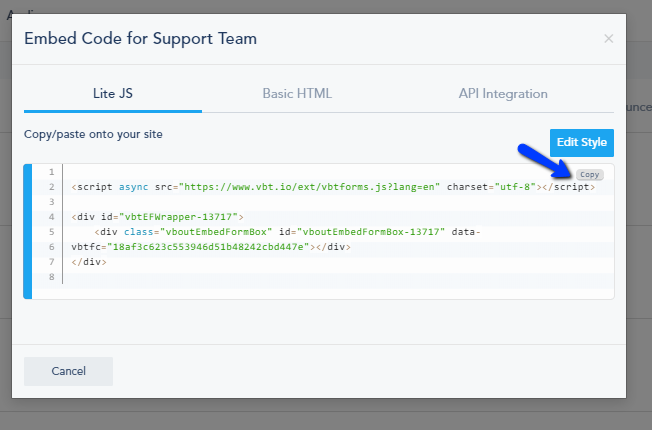Click the 18af3c623c553946d51b48242cbd447e hash value
Image resolution: width=652 pixels, height=430 pixels.
208,247
